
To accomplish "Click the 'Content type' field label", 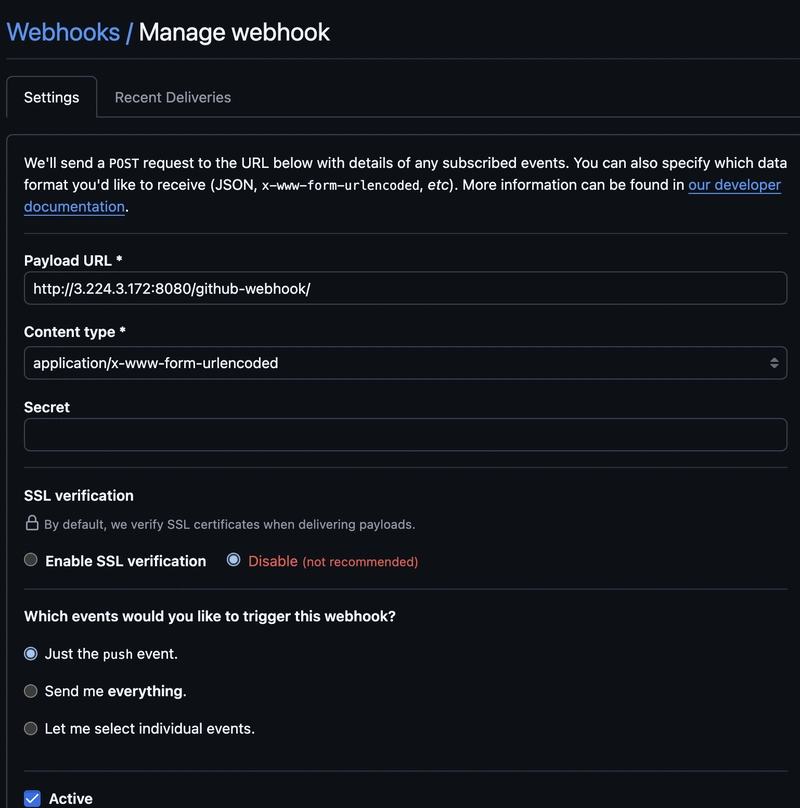I will 74,331.
